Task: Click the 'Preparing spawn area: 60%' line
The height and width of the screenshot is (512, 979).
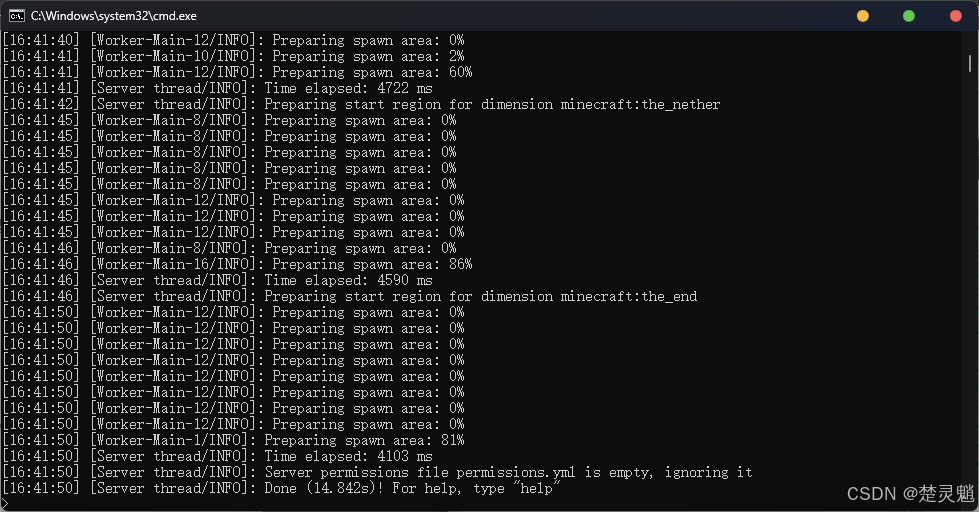Action: click(238, 72)
